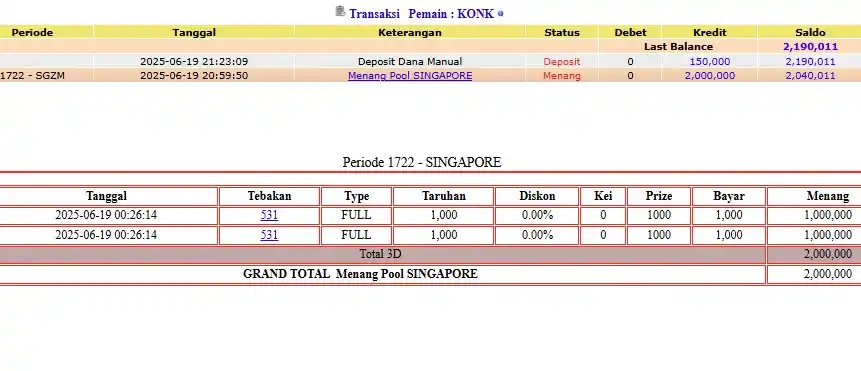Click the clipboard icon beside Transaksi title
The height and width of the screenshot is (371, 861).
tap(340, 11)
